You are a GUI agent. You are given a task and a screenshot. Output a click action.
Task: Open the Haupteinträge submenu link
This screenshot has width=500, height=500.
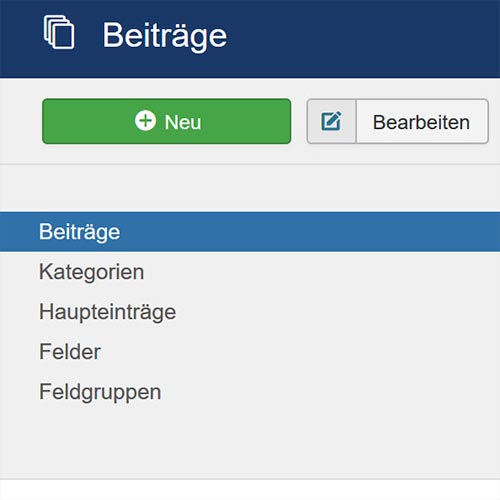(x=108, y=312)
